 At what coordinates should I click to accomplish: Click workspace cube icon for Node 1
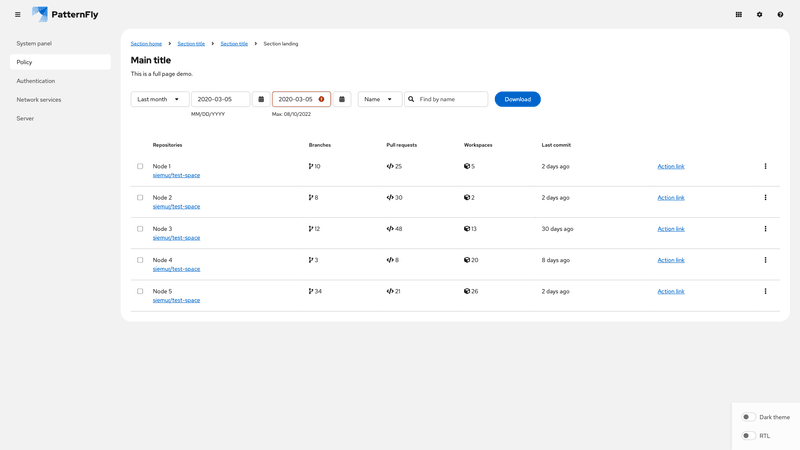point(467,166)
